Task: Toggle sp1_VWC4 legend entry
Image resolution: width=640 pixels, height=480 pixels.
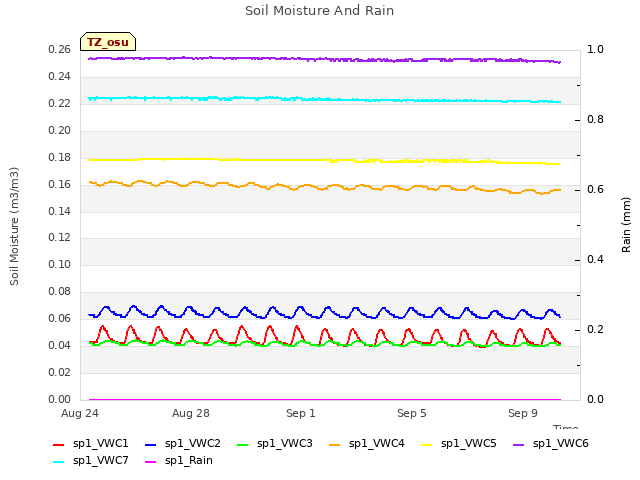Action: click(367, 444)
